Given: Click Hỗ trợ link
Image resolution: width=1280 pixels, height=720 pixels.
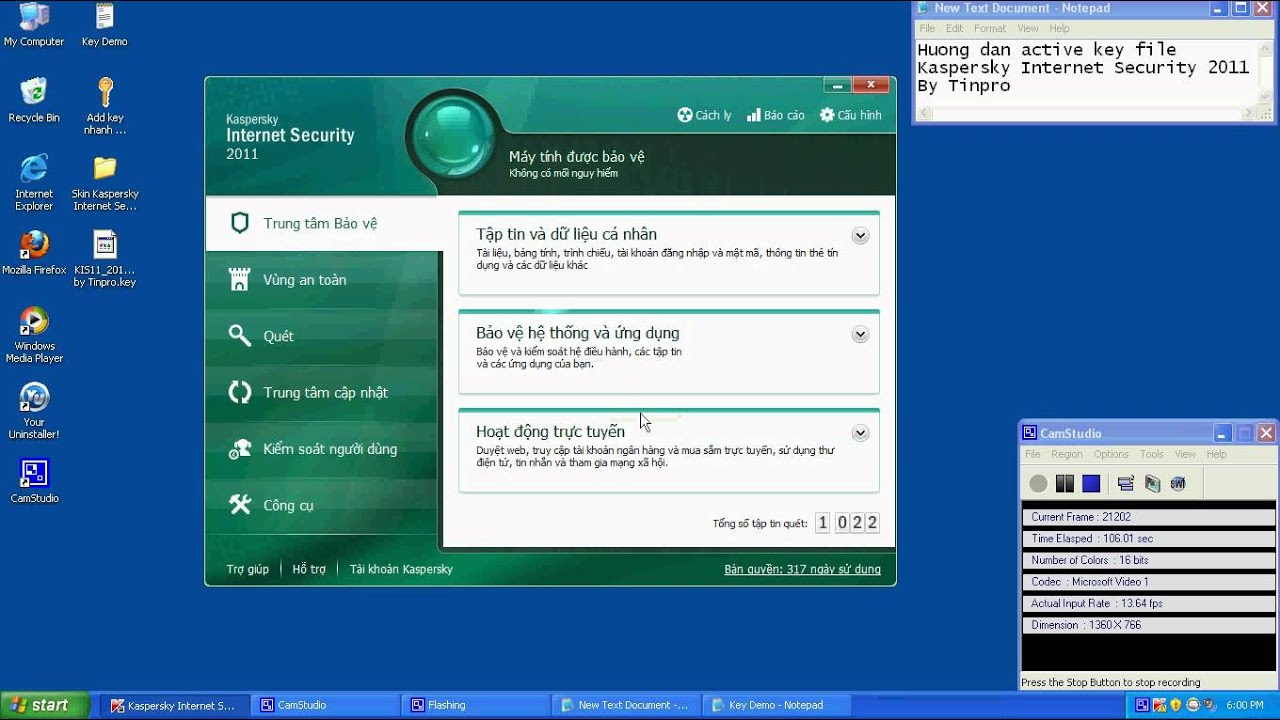Looking at the screenshot, I should (x=309, y=569).
